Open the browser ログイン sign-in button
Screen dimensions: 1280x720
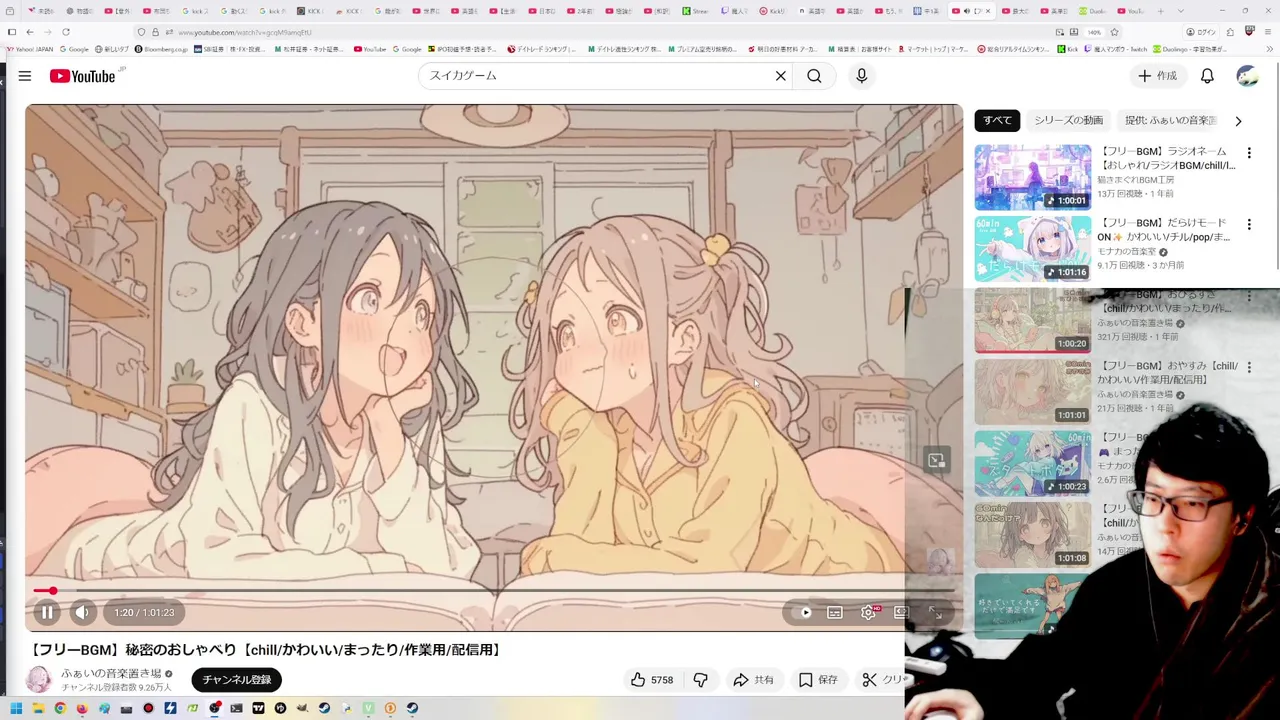[1201, 32]
